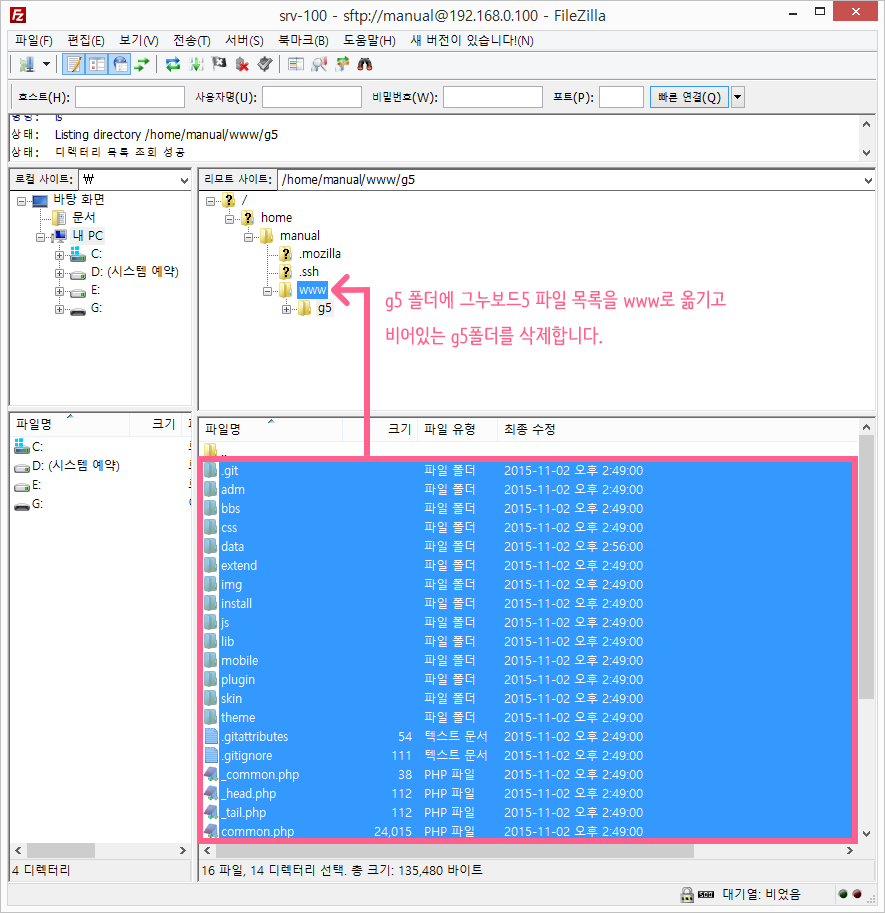
Task: Select .gitignore file in remote list
Action: click(529, 755)
